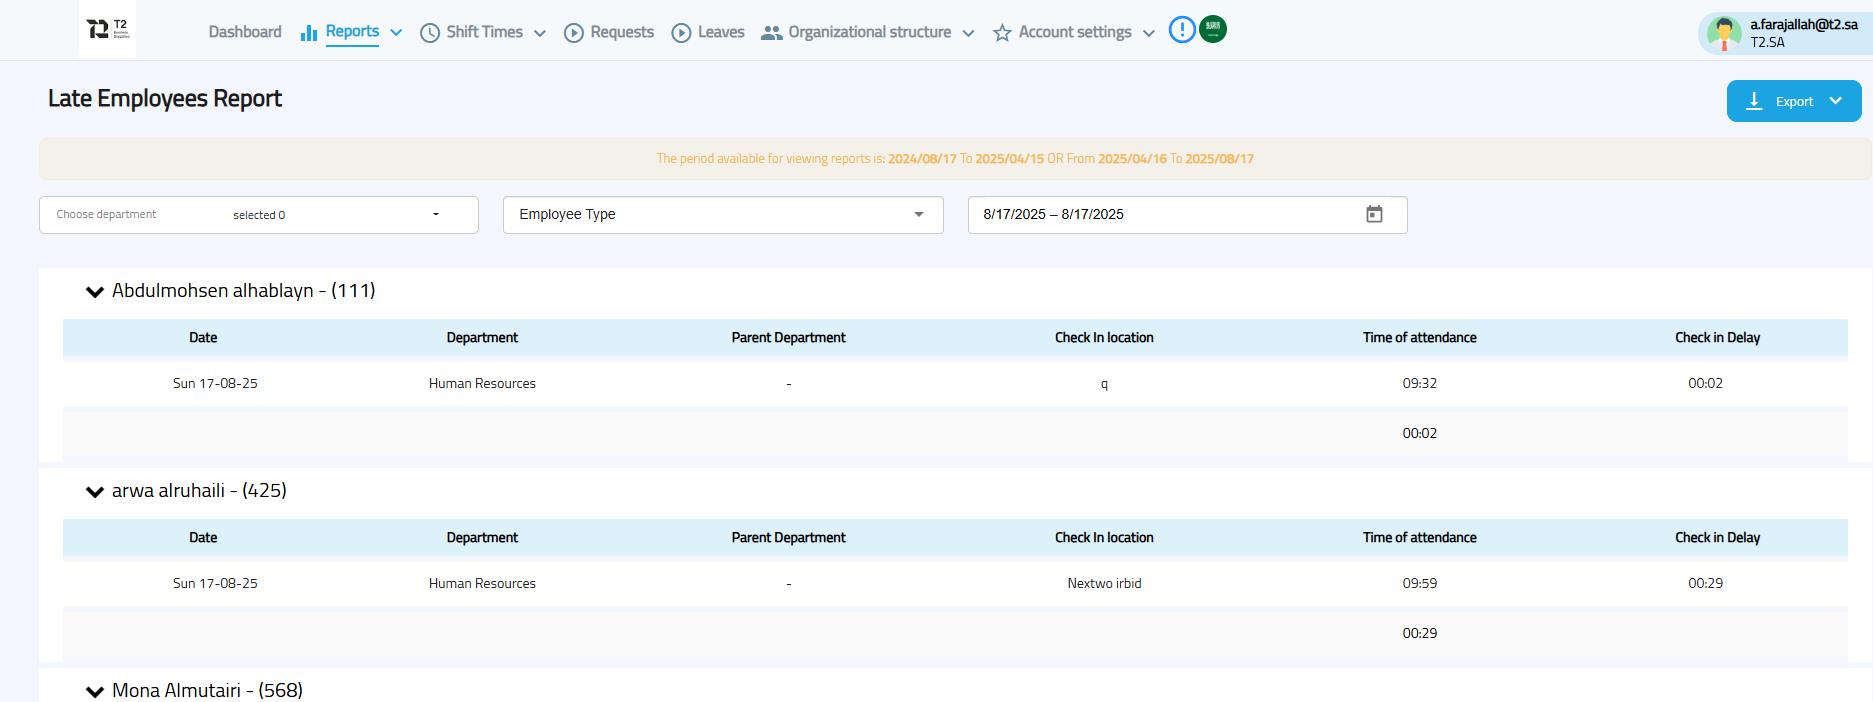This screenshot has height=702, width=1873.
Task: Click the Organizational structure people icon
Action: (771, 33)
